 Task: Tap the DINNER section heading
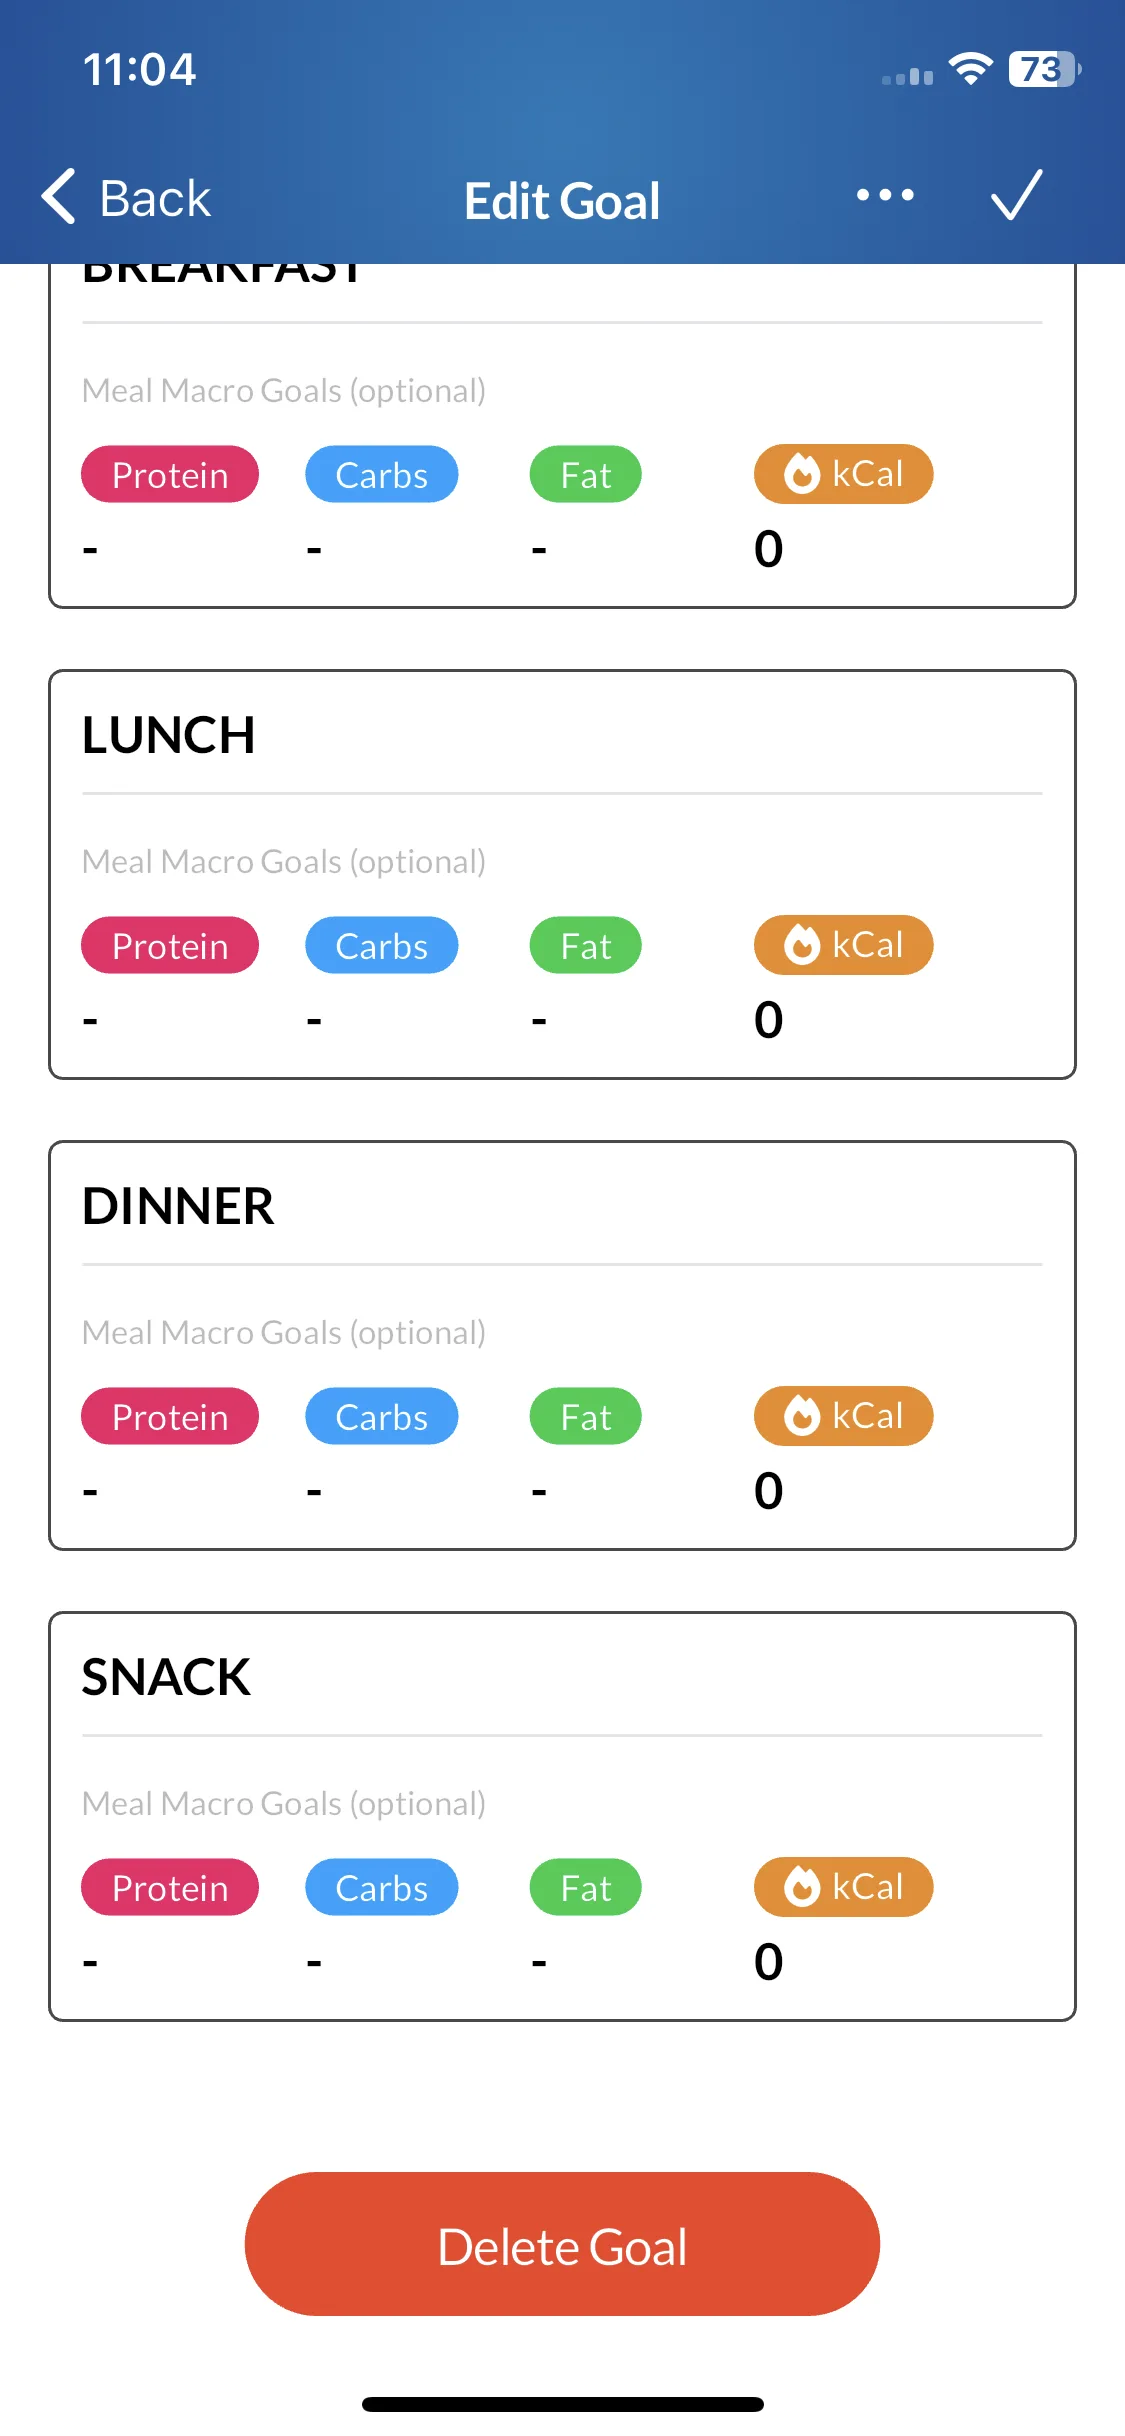pyautogui.click(x=178, y=1206)
